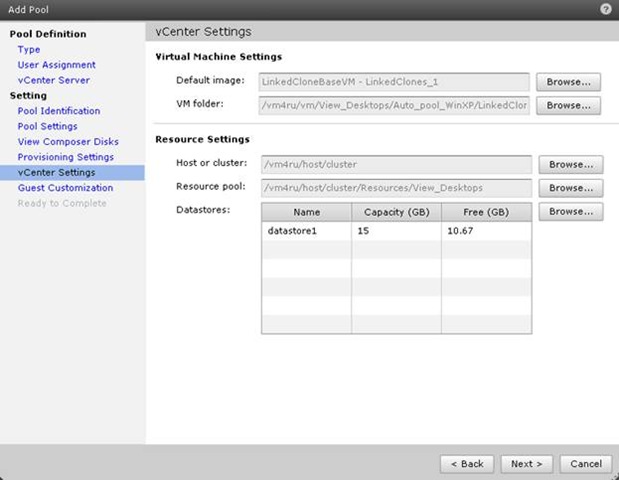Viewport: 619px width, 480px height.
Task: Go to View Composer Disks
Action: pyautogui.click(x=68, y=142)
